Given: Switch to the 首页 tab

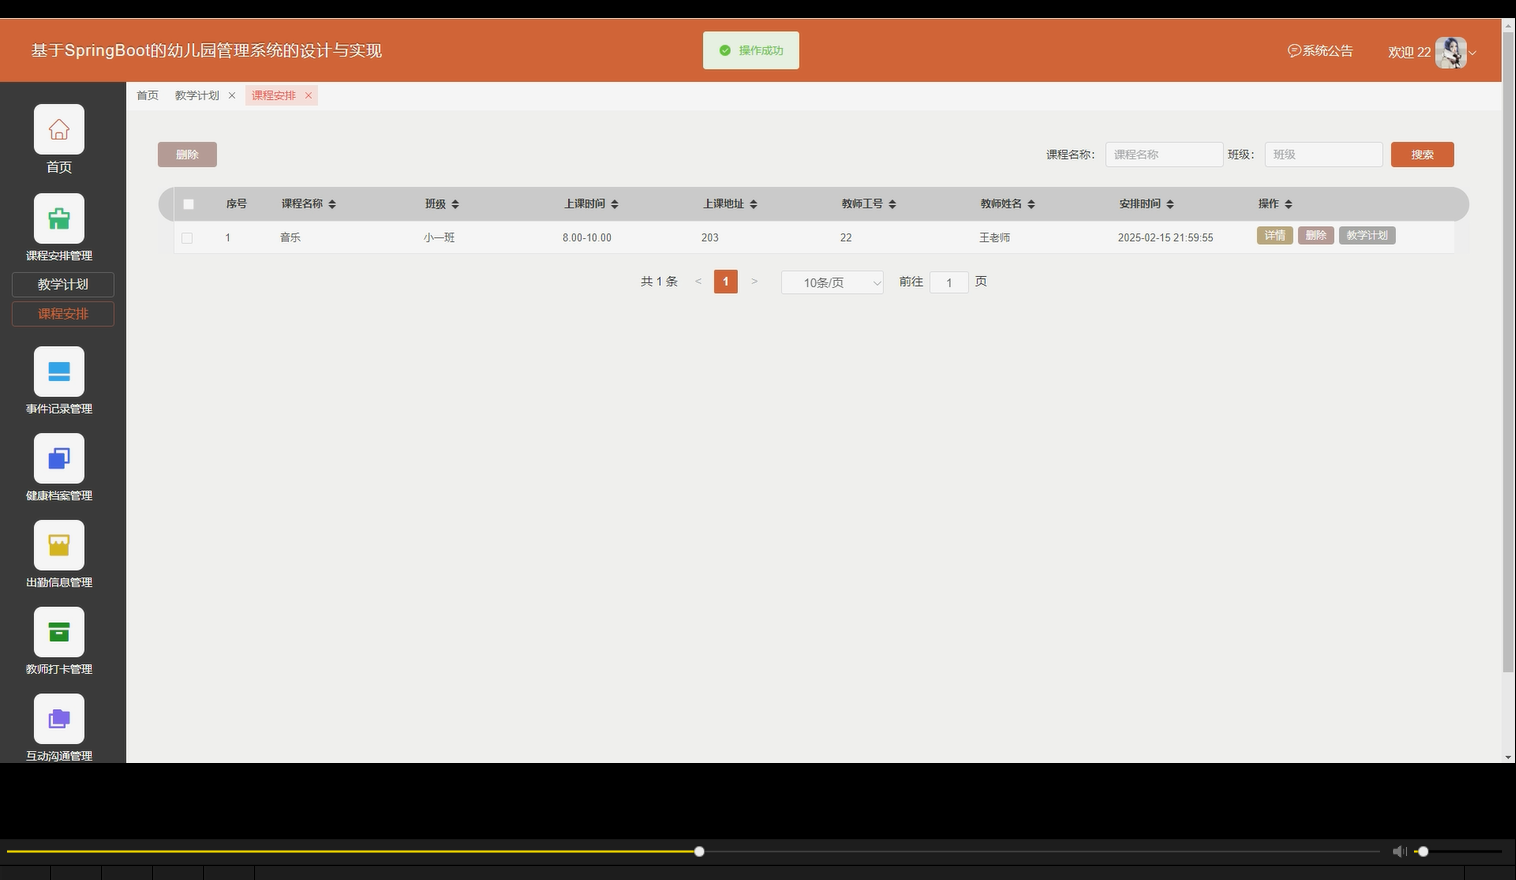Looking at the screenshot, I should [148, 96].
